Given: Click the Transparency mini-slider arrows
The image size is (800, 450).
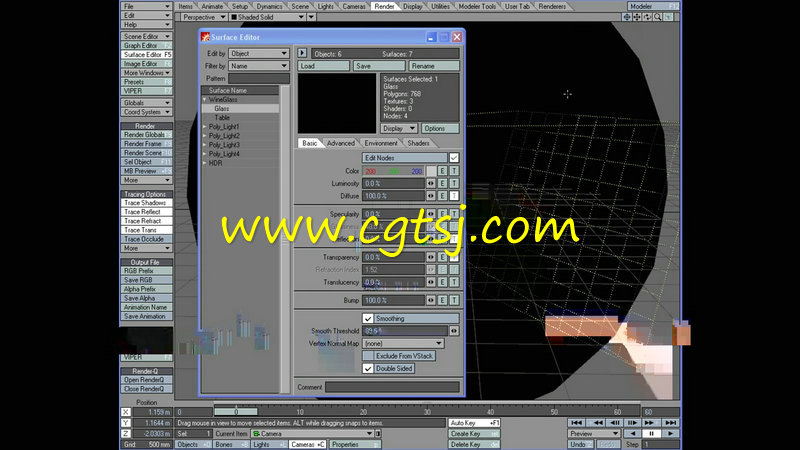Looking at the screenshot, I should [x=431, y=257].
